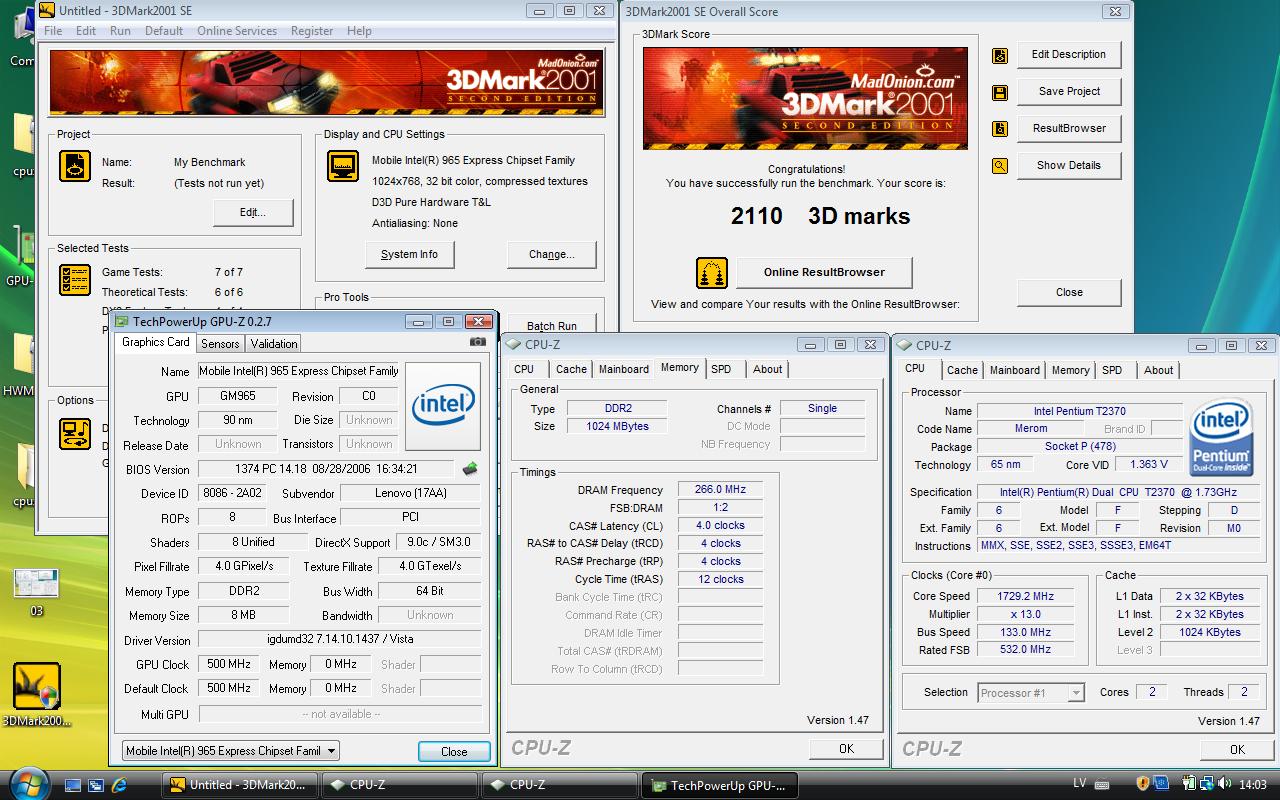Open the Online Services menu
Image resolution: width=1280 pixels, height=800 pixels.
click(x=237, y=31)
